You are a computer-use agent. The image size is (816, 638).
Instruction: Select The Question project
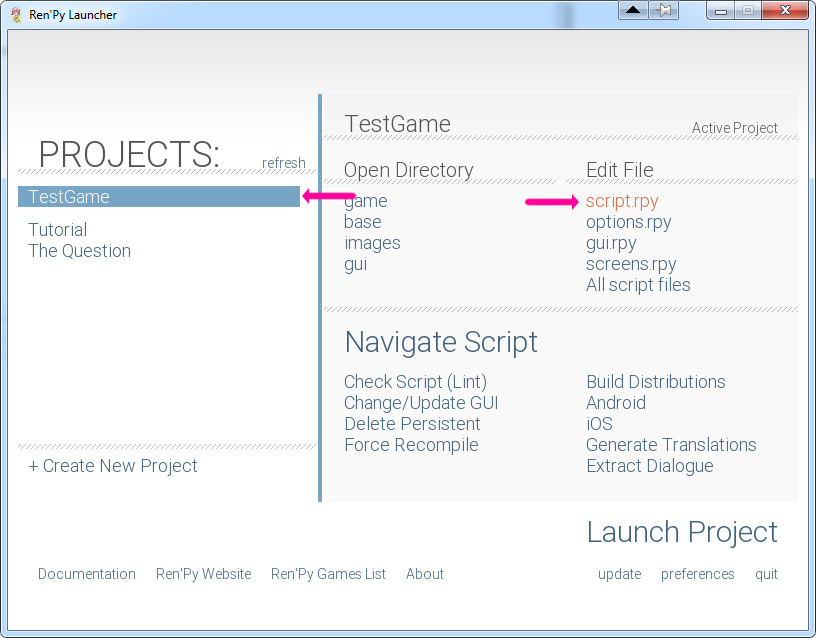tap(79, 251)
